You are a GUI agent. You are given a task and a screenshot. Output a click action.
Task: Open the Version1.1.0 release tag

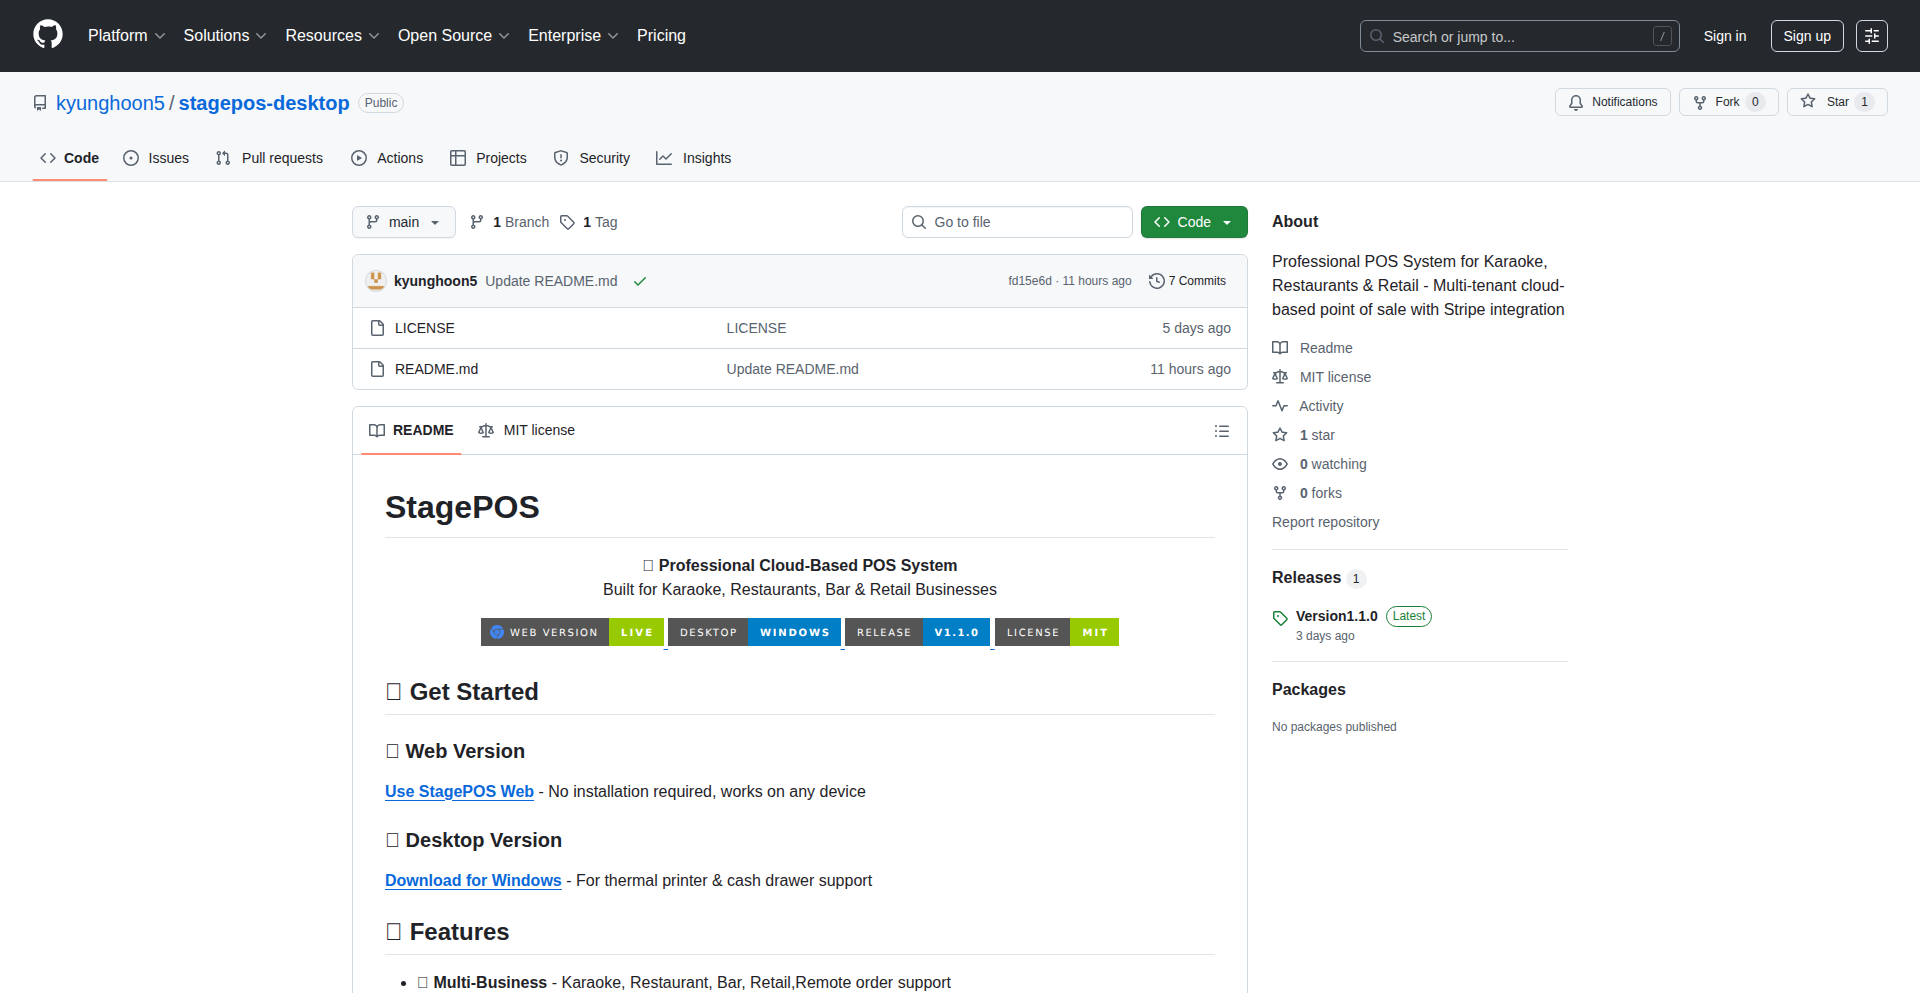pos(1336,616)
